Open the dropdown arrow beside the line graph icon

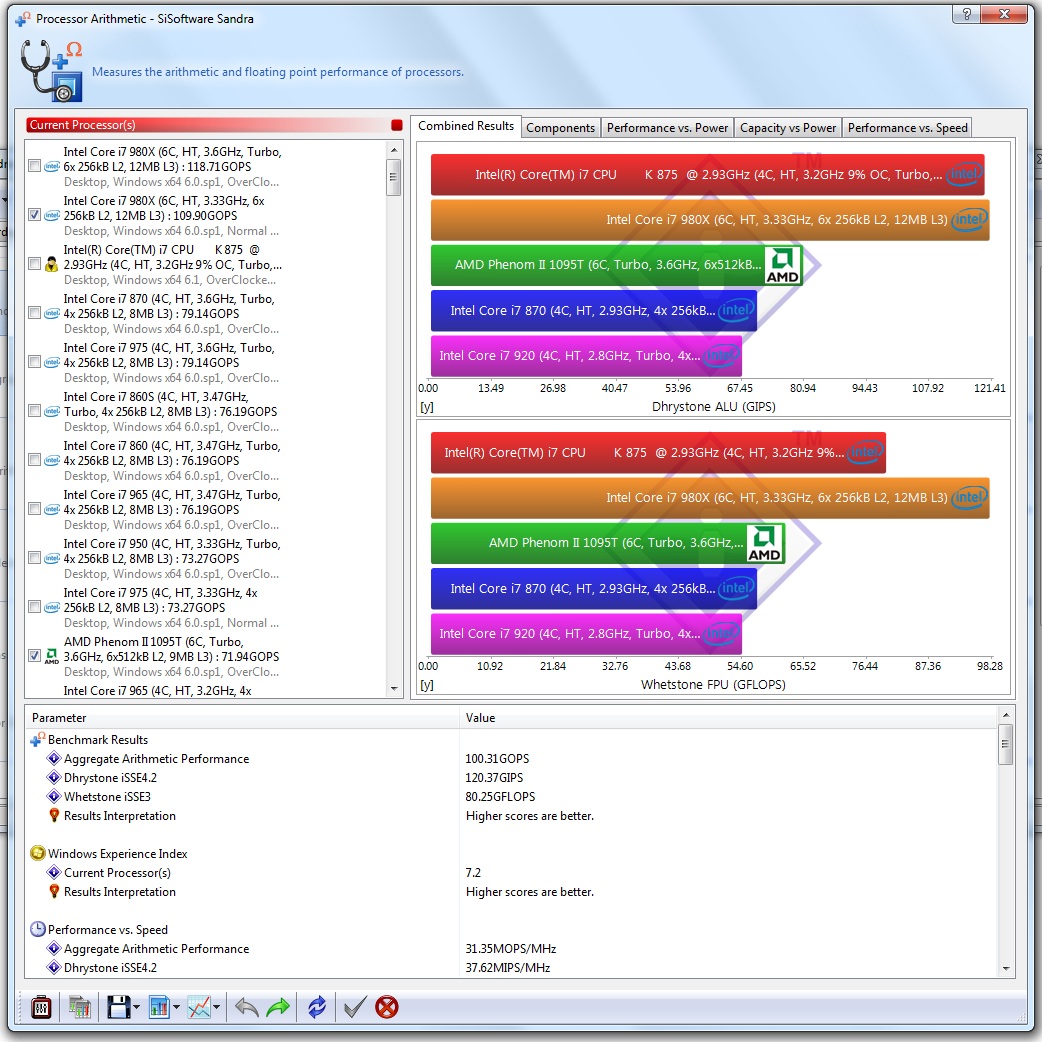(x=217, y=1008)
